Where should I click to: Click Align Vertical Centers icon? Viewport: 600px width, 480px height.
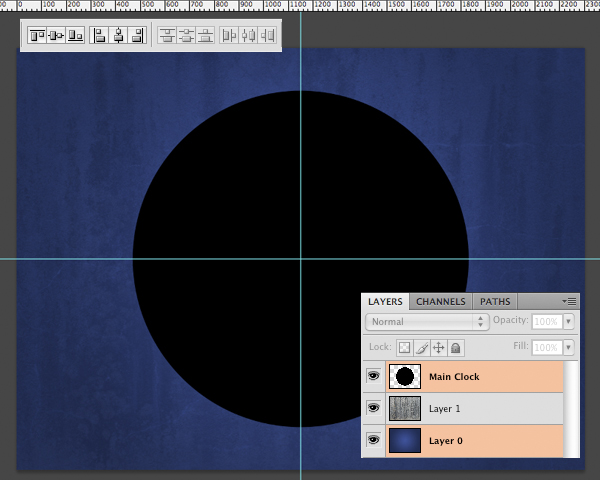click(x=56, y=35)
